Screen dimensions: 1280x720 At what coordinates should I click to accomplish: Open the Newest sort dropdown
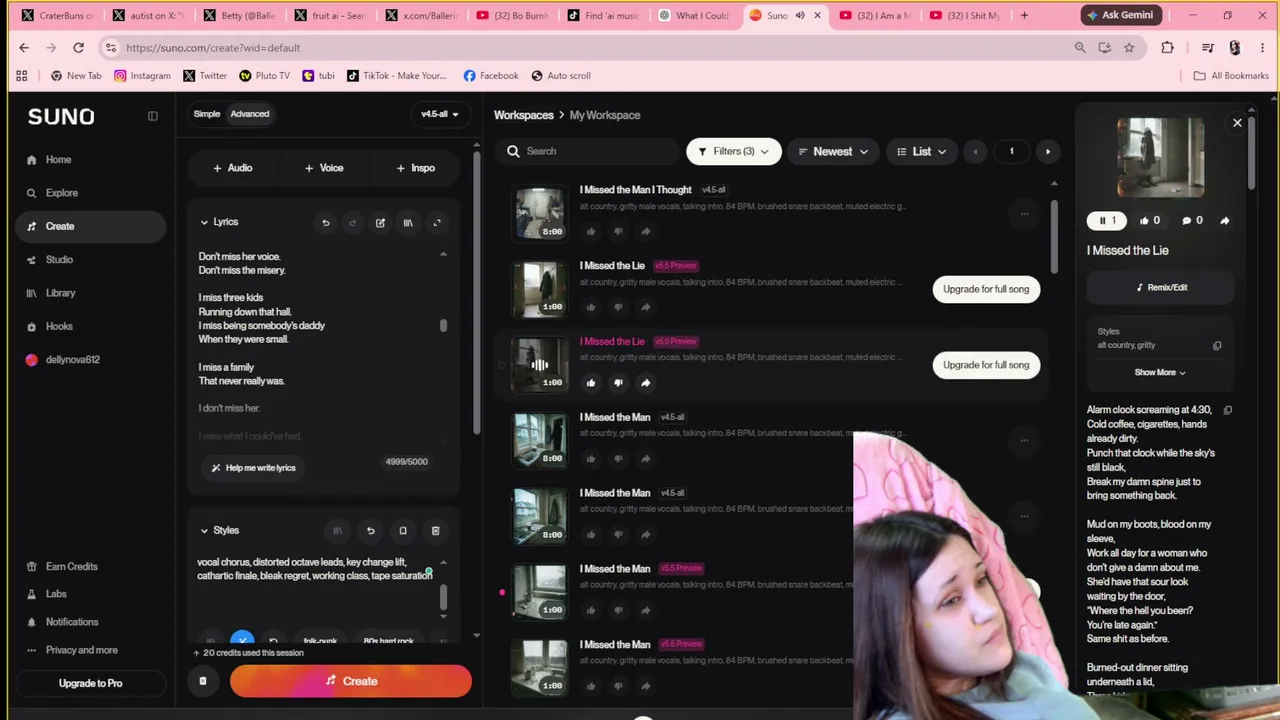tap(833, 152)
